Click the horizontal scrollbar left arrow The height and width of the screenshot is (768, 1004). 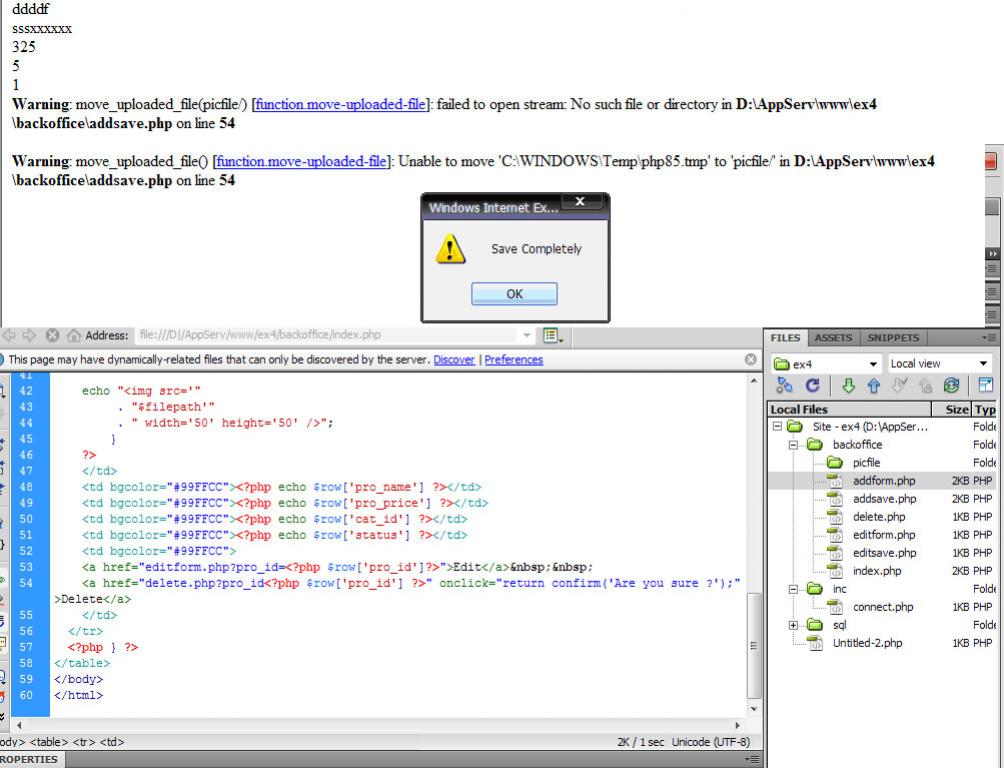(x=19, y=725)
